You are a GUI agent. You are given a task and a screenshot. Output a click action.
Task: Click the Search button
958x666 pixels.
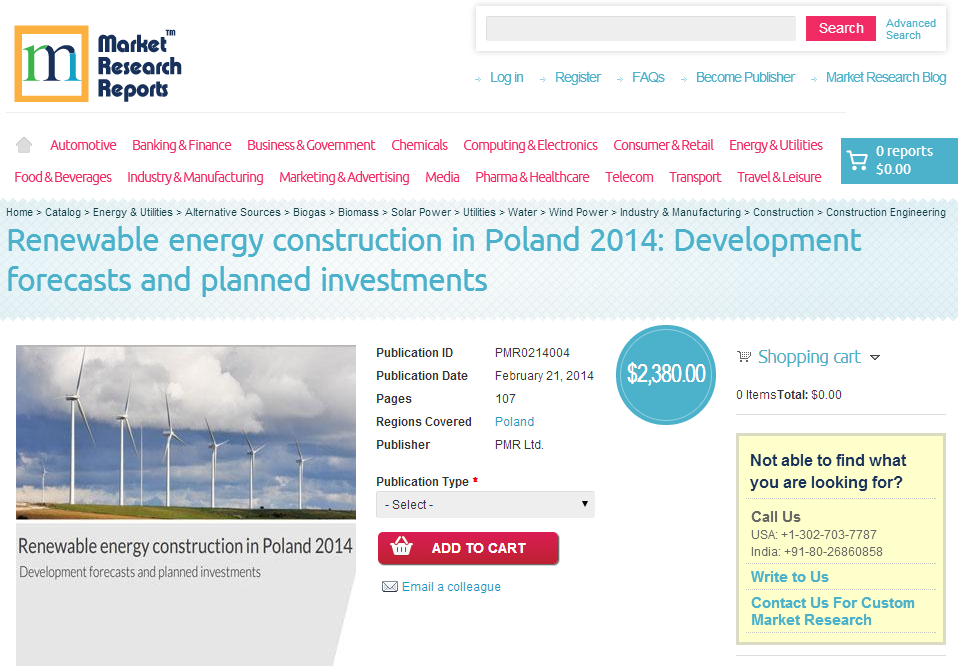(841, 28)
